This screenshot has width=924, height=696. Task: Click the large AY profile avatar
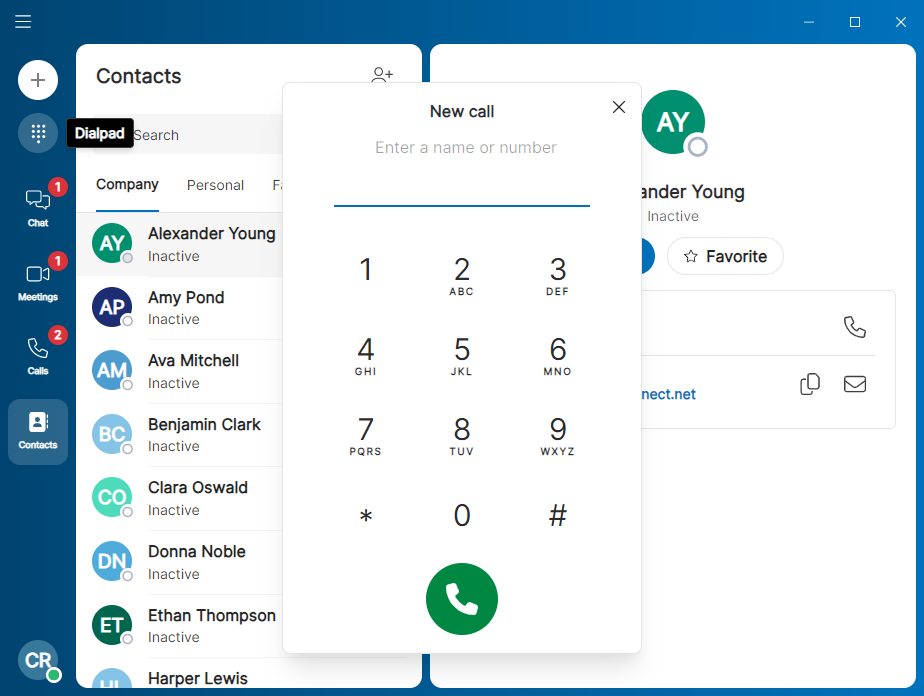pyautogui.click(x=673, y=123)
